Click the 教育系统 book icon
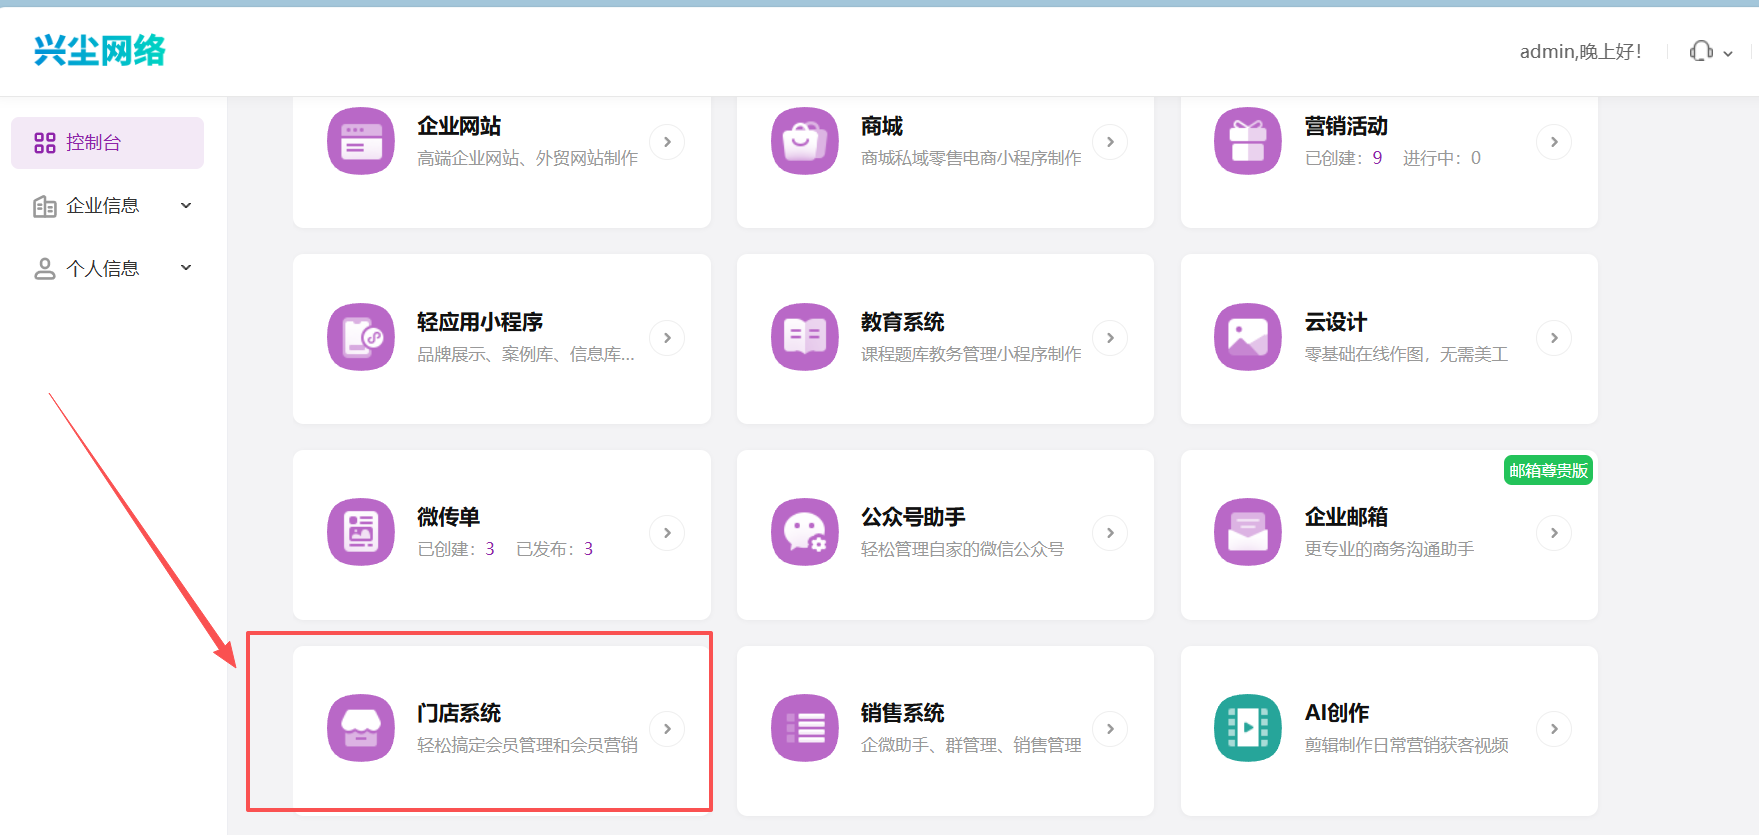Viewport: 1759px width, 835px height. click(x=804, y=337)
